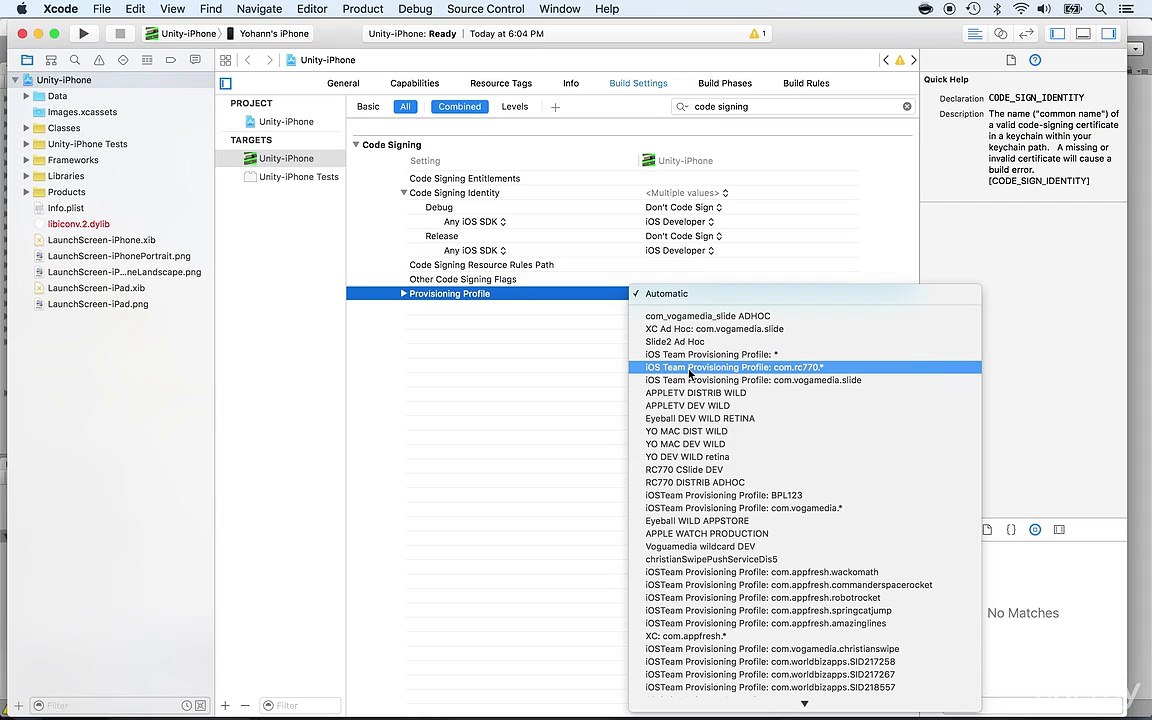Open the Capabilities tab

coord(414,84)
